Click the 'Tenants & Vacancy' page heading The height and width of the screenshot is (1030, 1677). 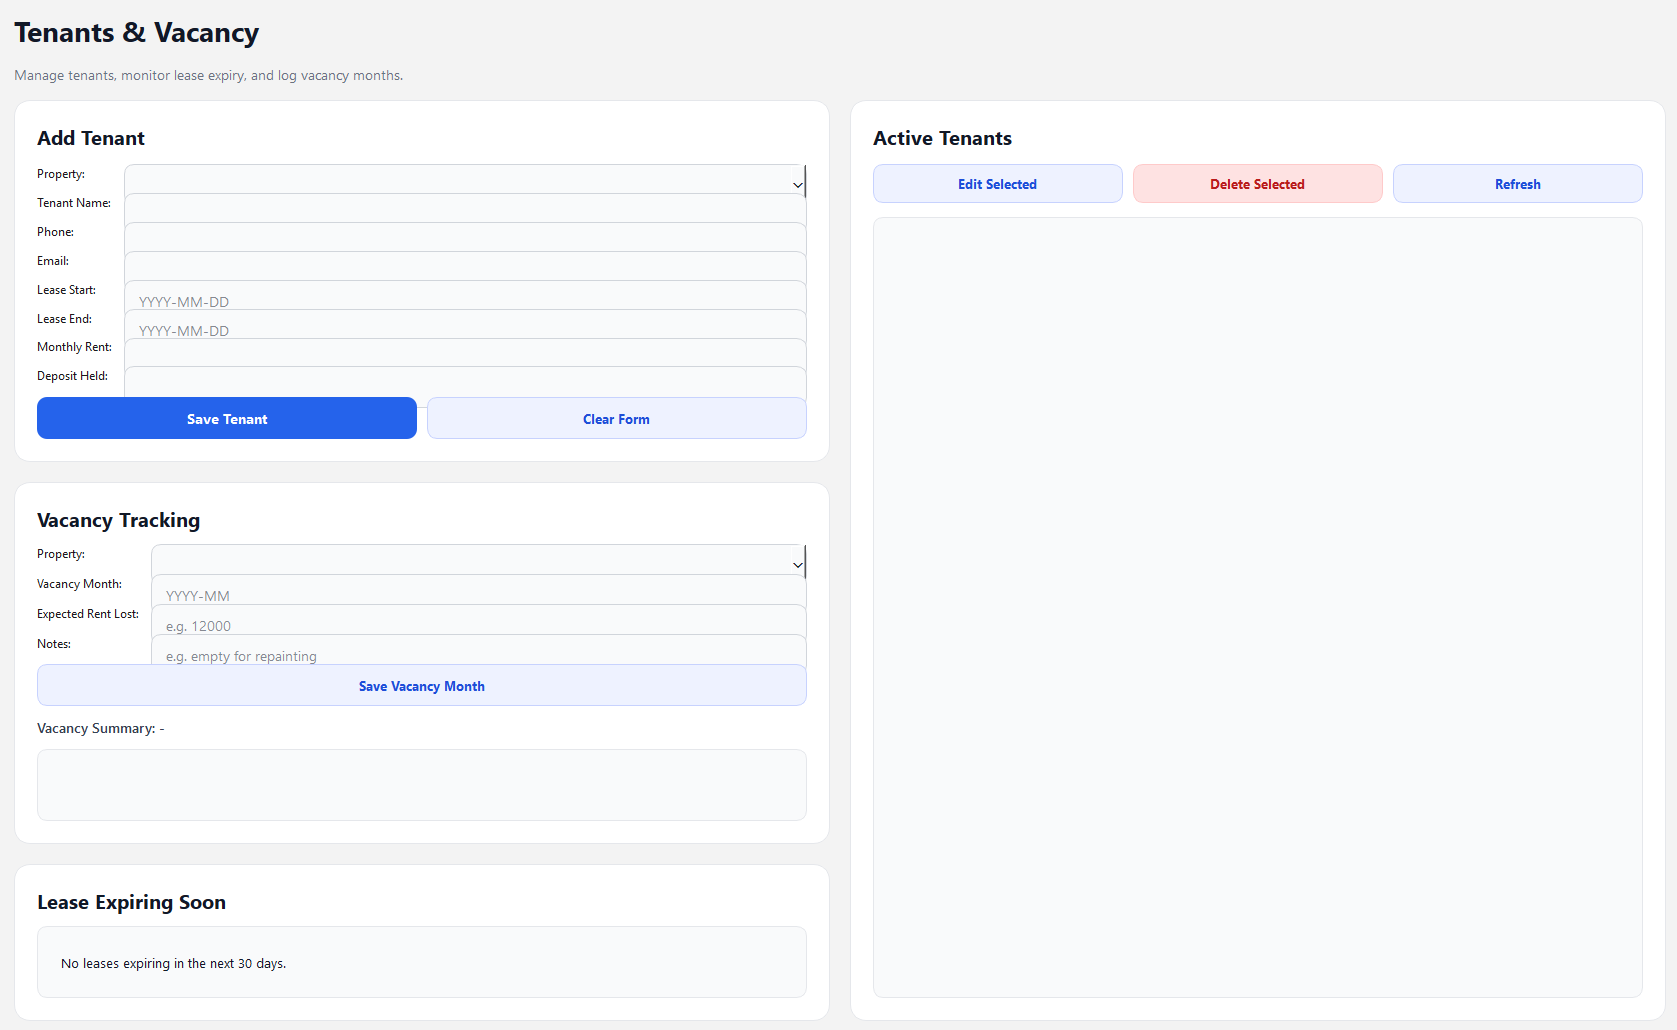click(x=137, y=33)
